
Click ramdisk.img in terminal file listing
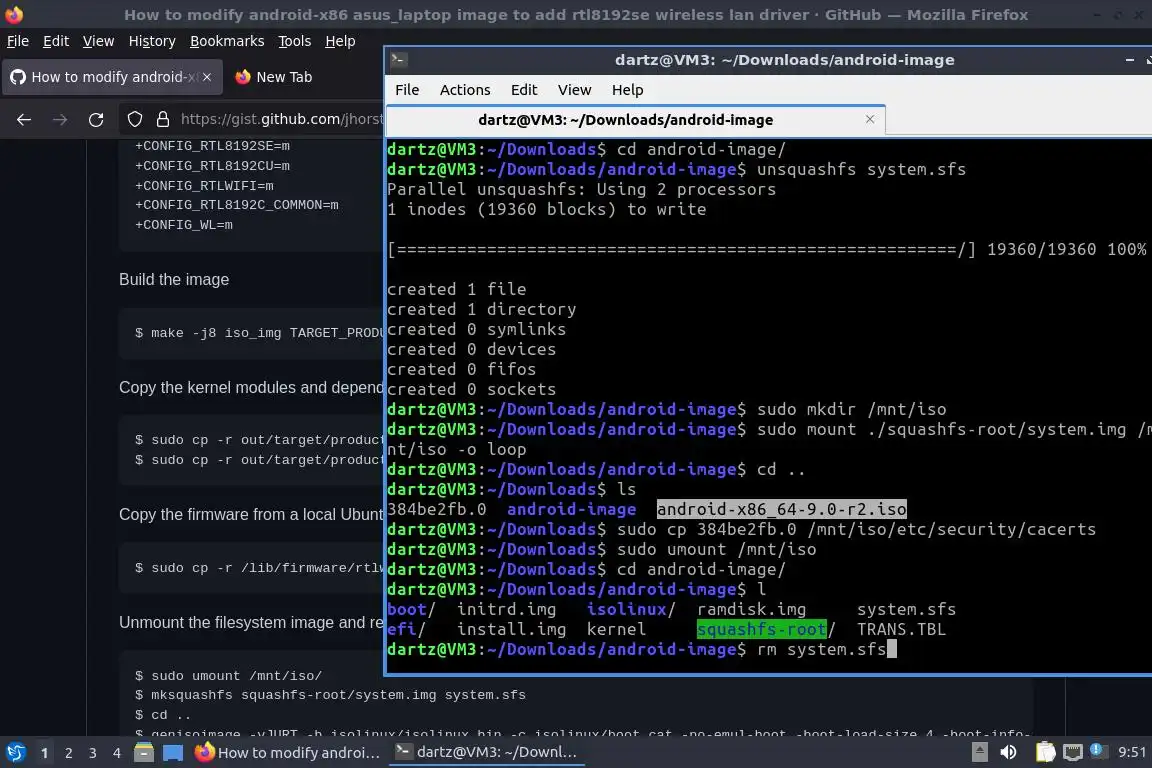752,609
